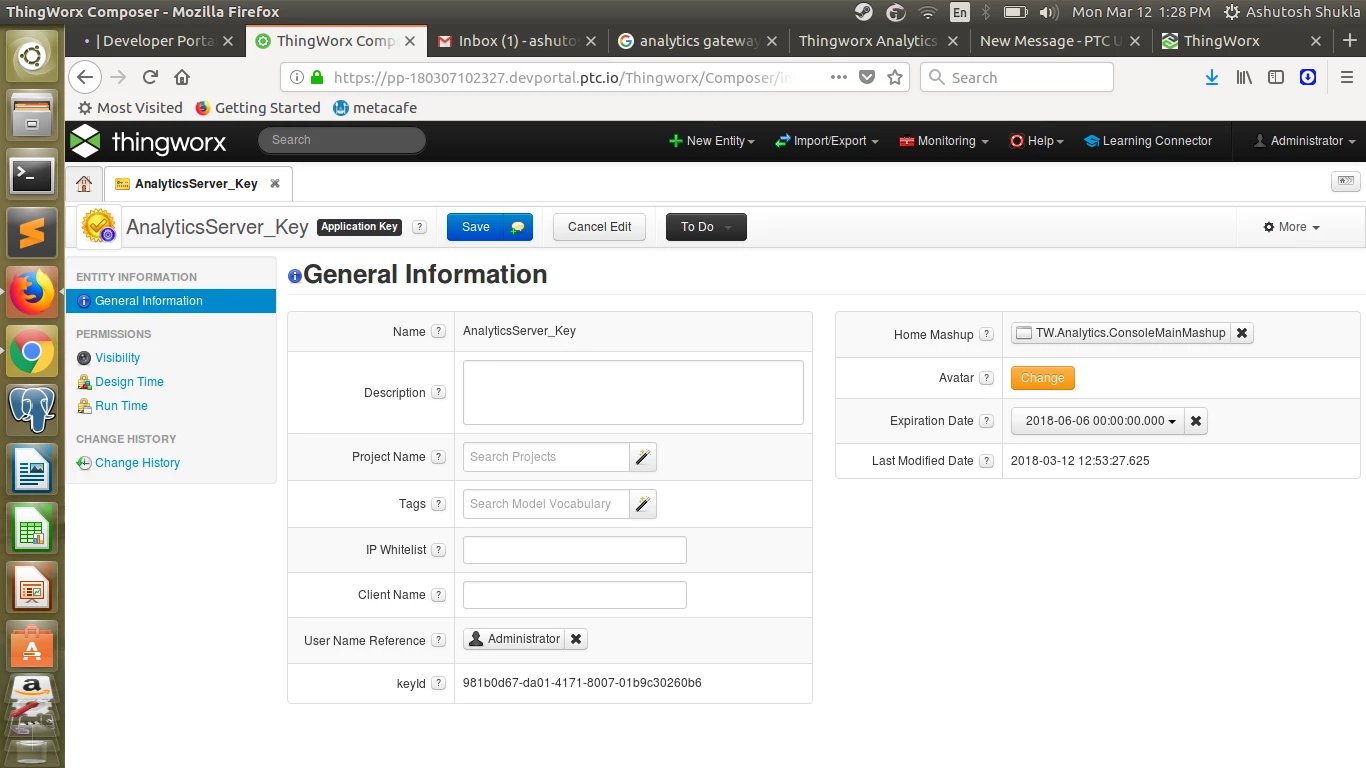Expand the New Entity dropdown
Viewport: 1366px width, 768px height.
coord(712,141)
